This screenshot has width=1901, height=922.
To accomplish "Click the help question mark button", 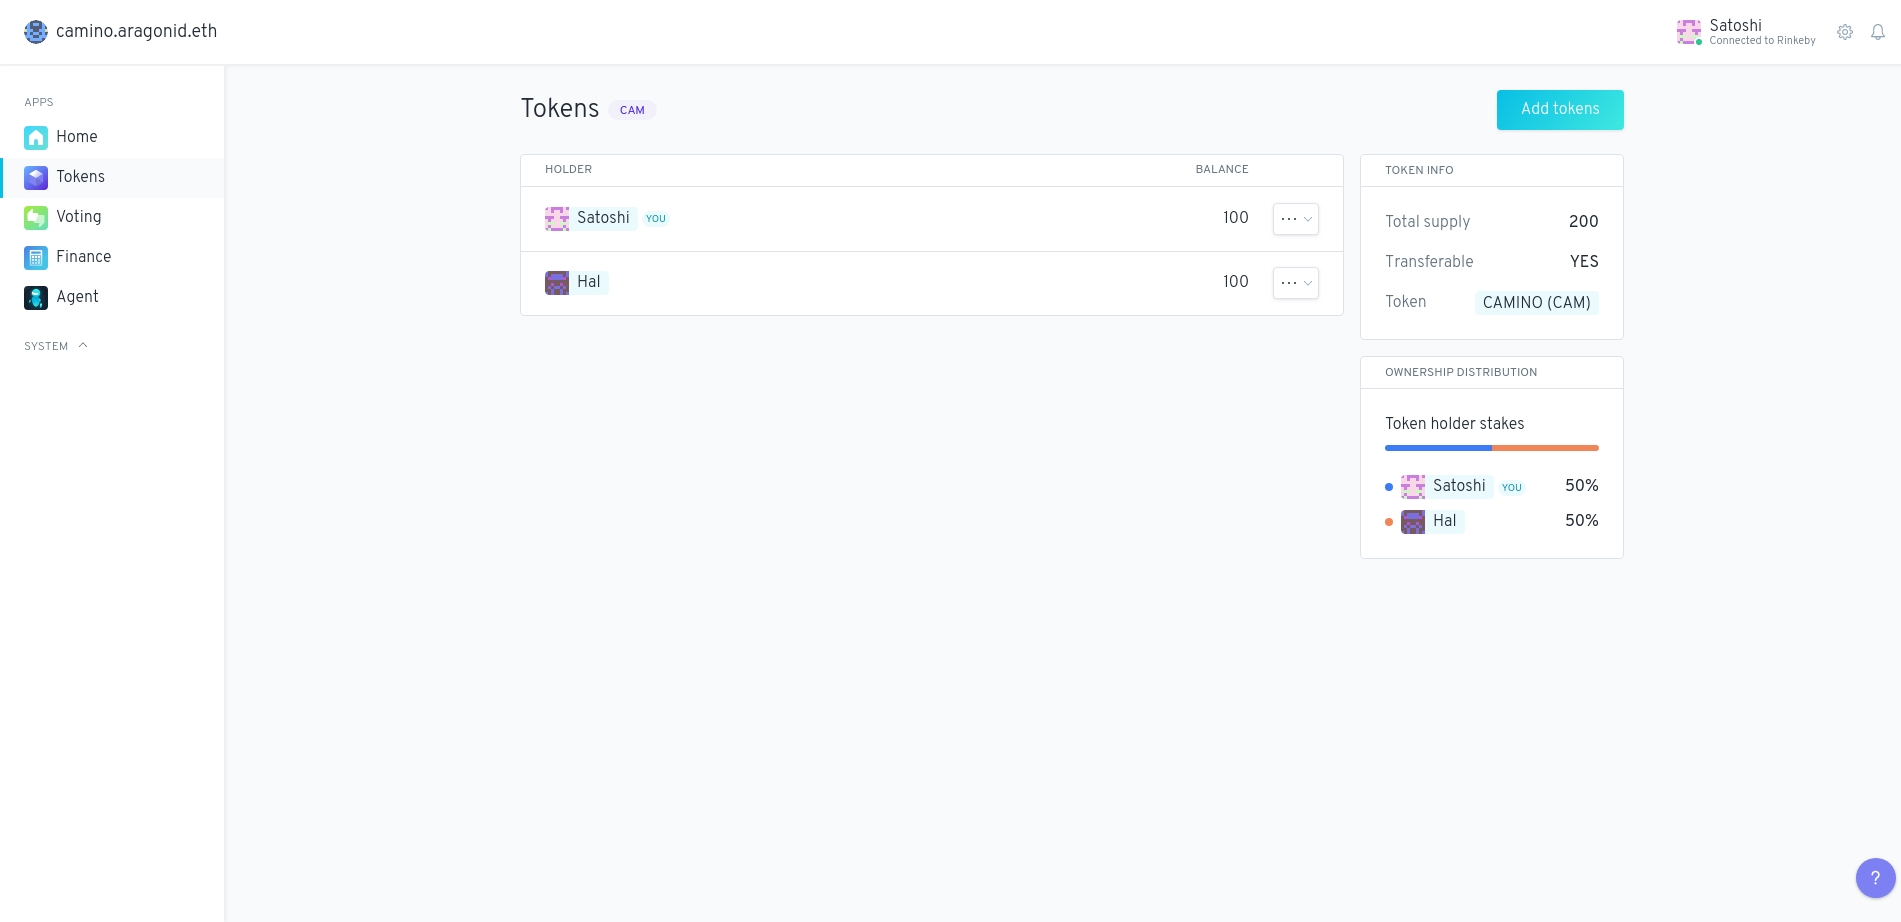I will (x=1875, y=878).
